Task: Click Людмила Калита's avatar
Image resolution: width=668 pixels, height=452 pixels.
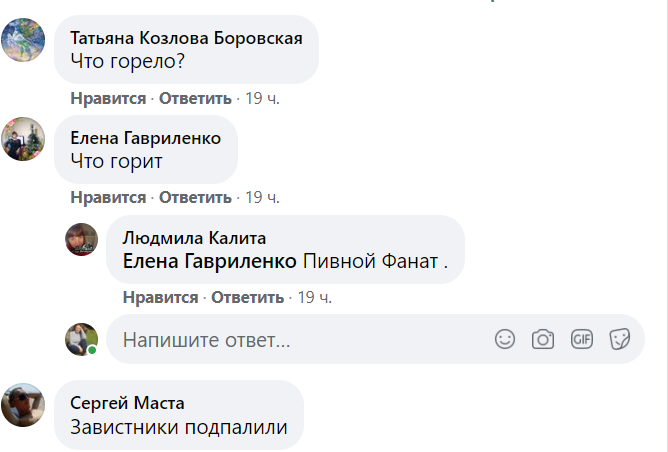Action: coord(82,239)
